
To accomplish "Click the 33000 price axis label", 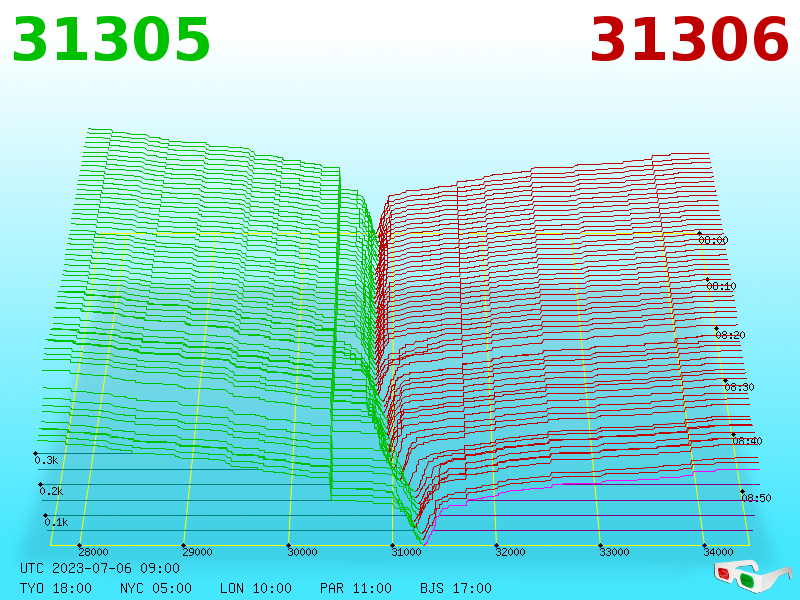I will (x=614, y=552).
